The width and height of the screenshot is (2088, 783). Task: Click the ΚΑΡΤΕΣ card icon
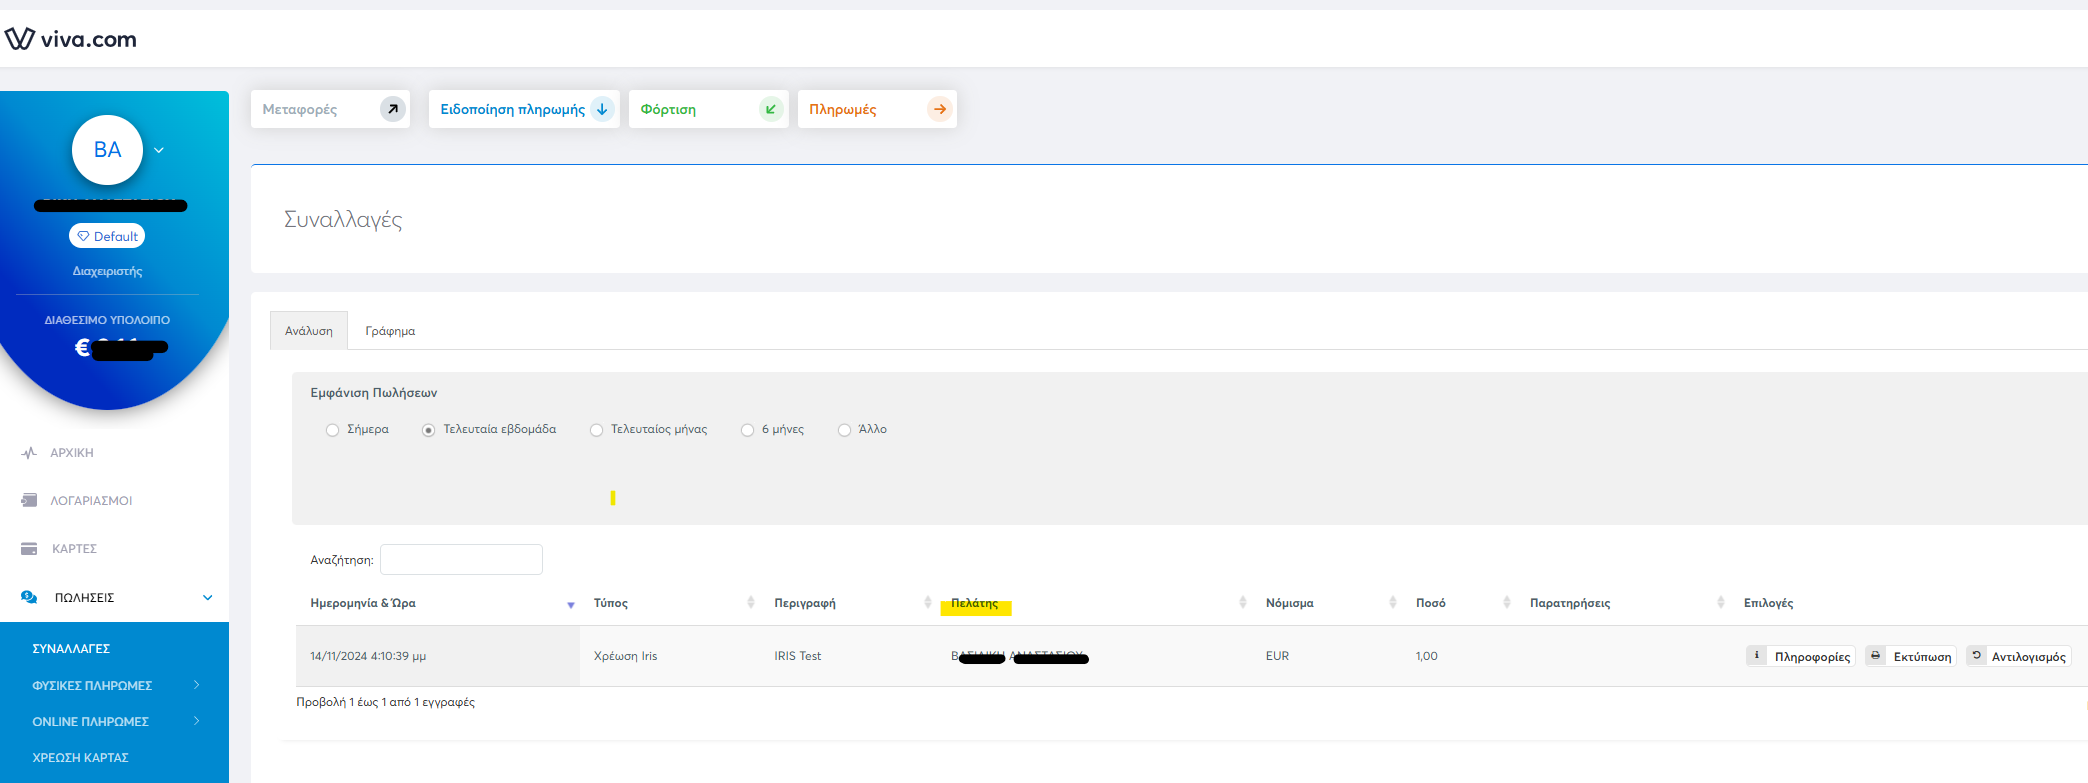tap(29, 549)
